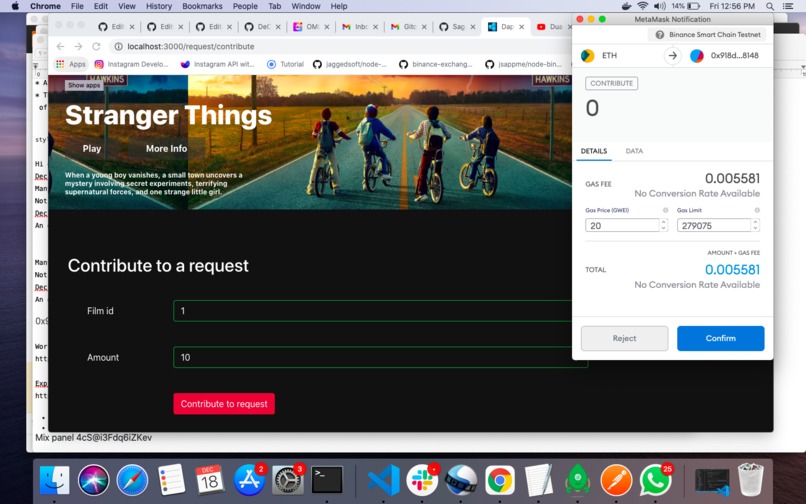Click the volume icon in menu bar
This screenshot has width=806, height=504.
660,6
